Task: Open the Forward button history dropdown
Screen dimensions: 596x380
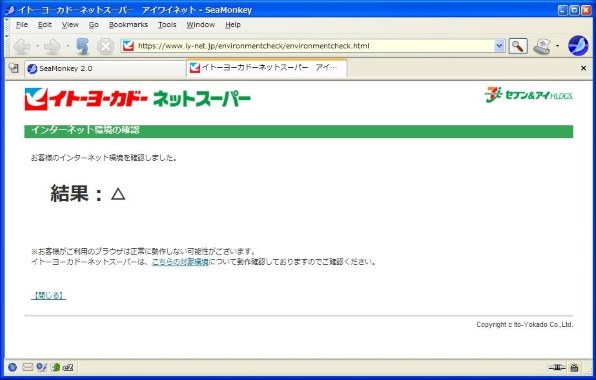Action: click(68, 46)
